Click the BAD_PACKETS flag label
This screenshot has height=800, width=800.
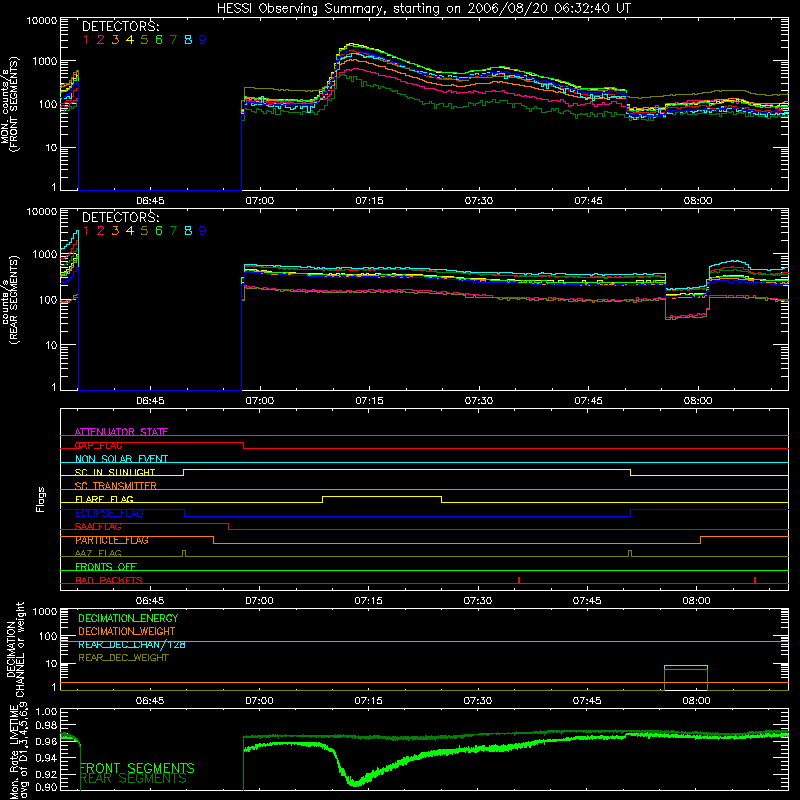[109, 580]
